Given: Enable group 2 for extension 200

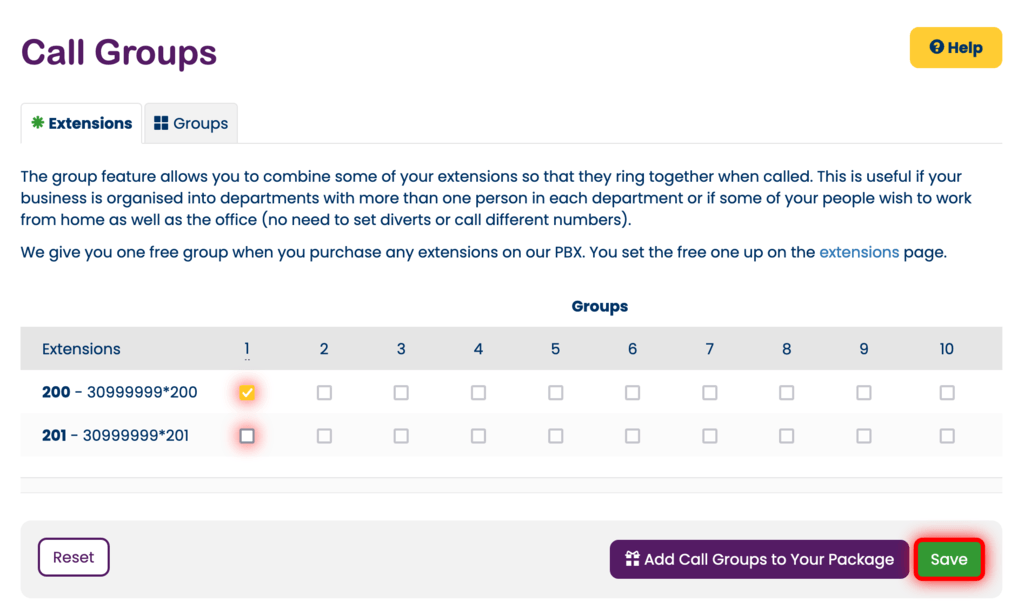Looking at the screenshot, I should click(324, 393).
